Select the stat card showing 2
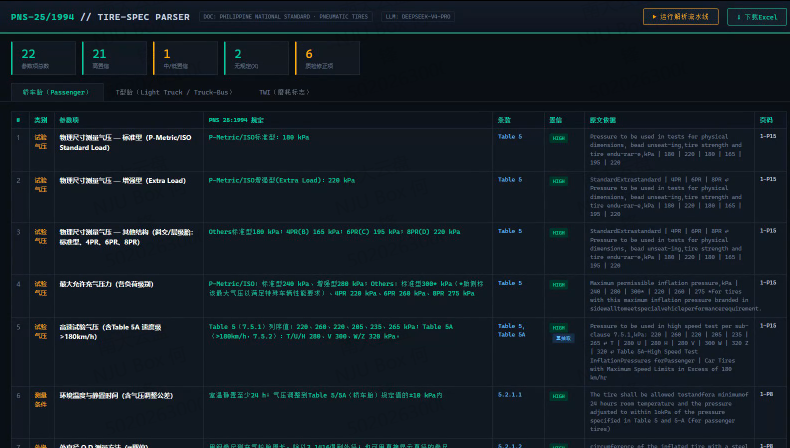 (257, 58)
